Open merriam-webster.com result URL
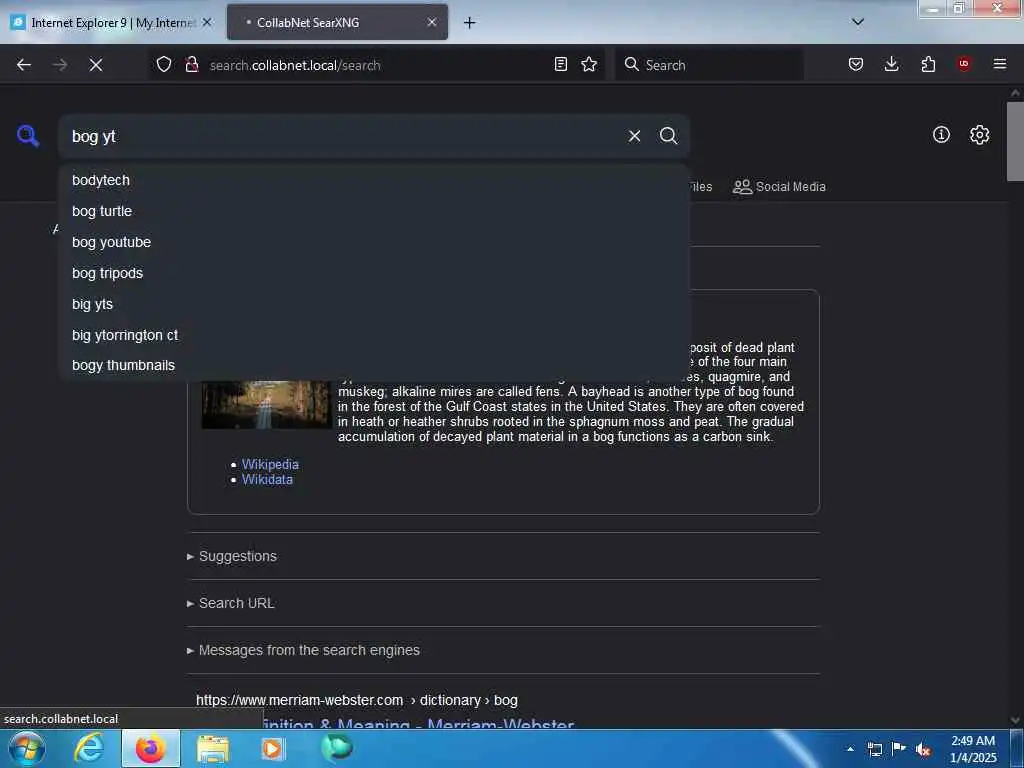Image resolution: width=1024 pixels, height=768 pixels. [x=357, y=700]
